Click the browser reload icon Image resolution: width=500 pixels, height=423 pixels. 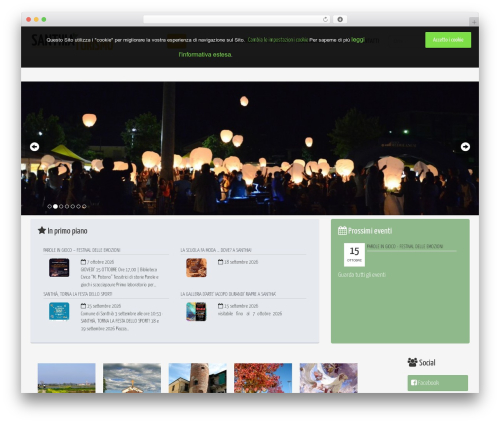(x=325, y=19)
